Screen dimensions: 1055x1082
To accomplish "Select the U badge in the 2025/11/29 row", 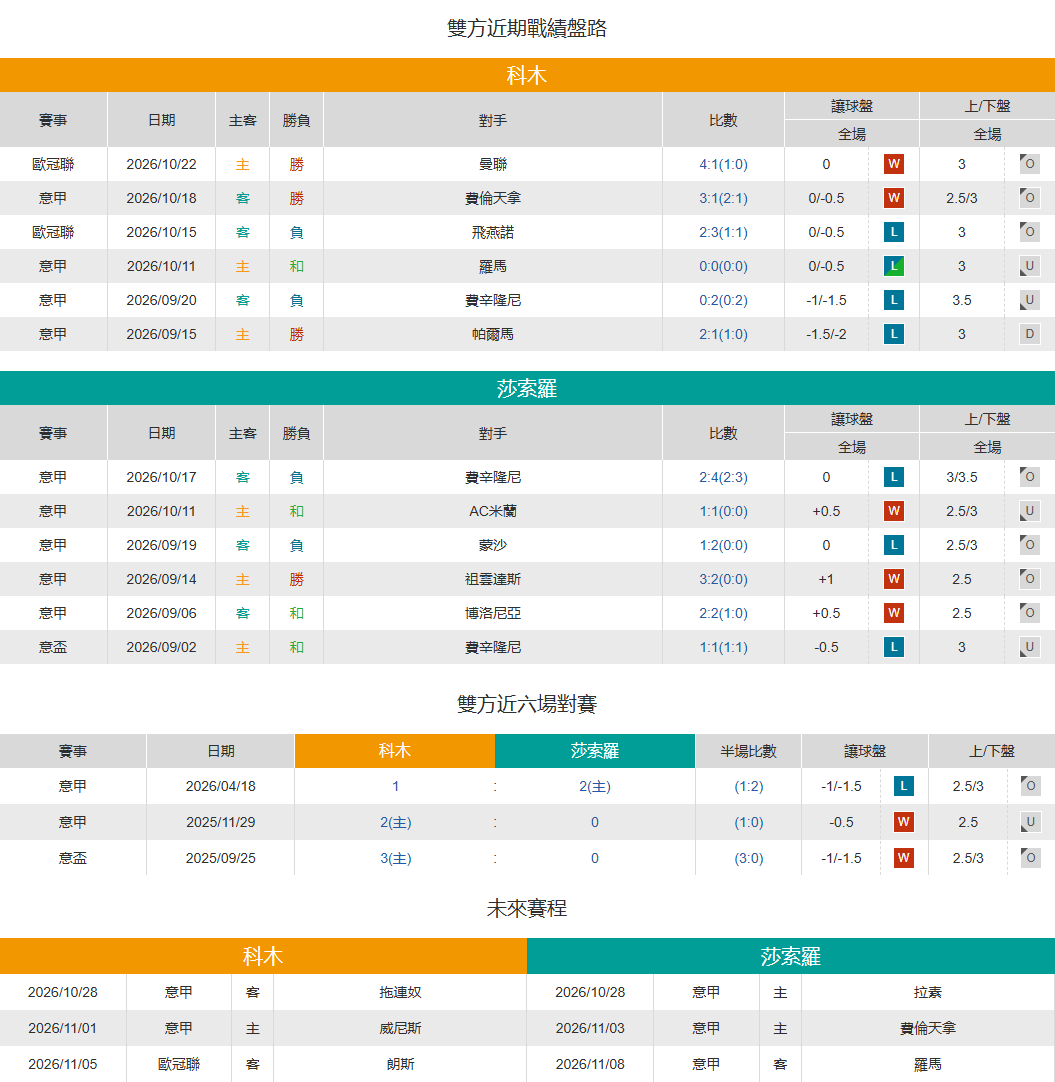I will [1030, 822].
